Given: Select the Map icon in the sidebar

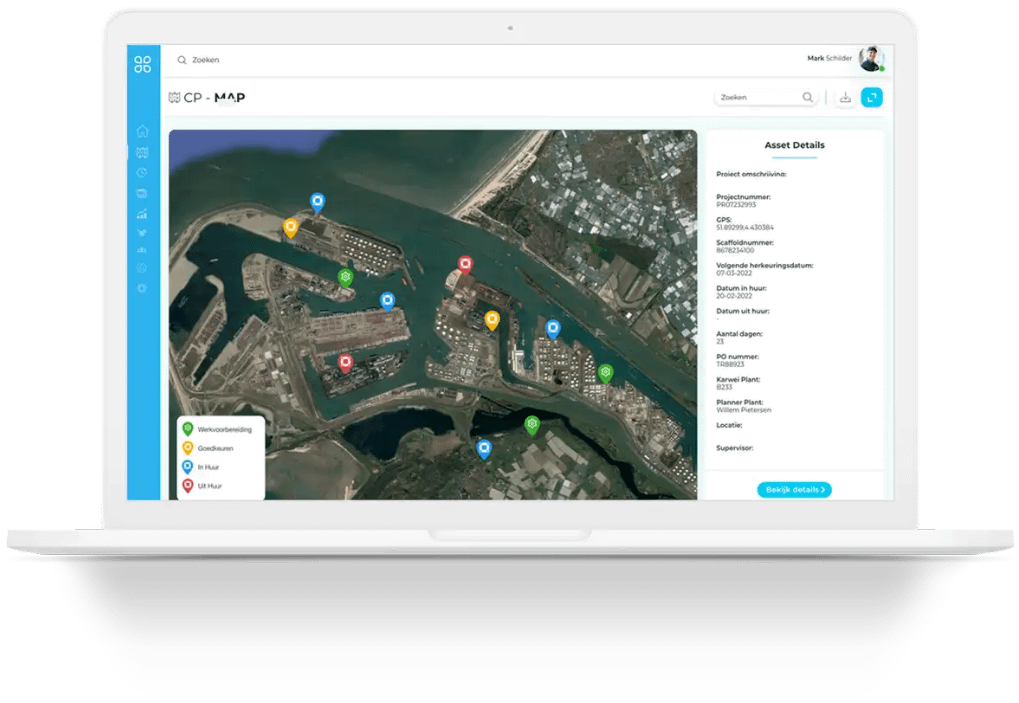Looking at the screenshot, I should 142,152.
